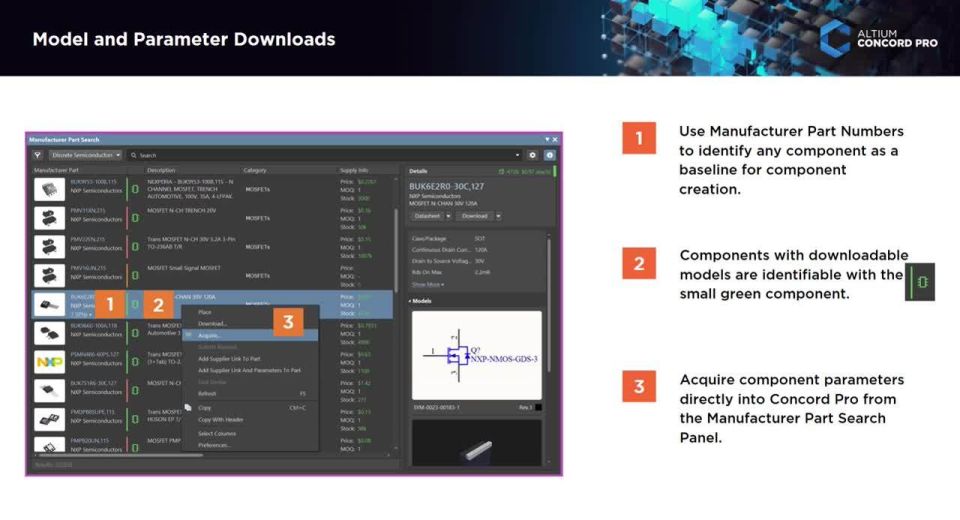Click model icon of PMV16UN,215 row
Viewport: 960px width, 520px height.
pos(135,276)
